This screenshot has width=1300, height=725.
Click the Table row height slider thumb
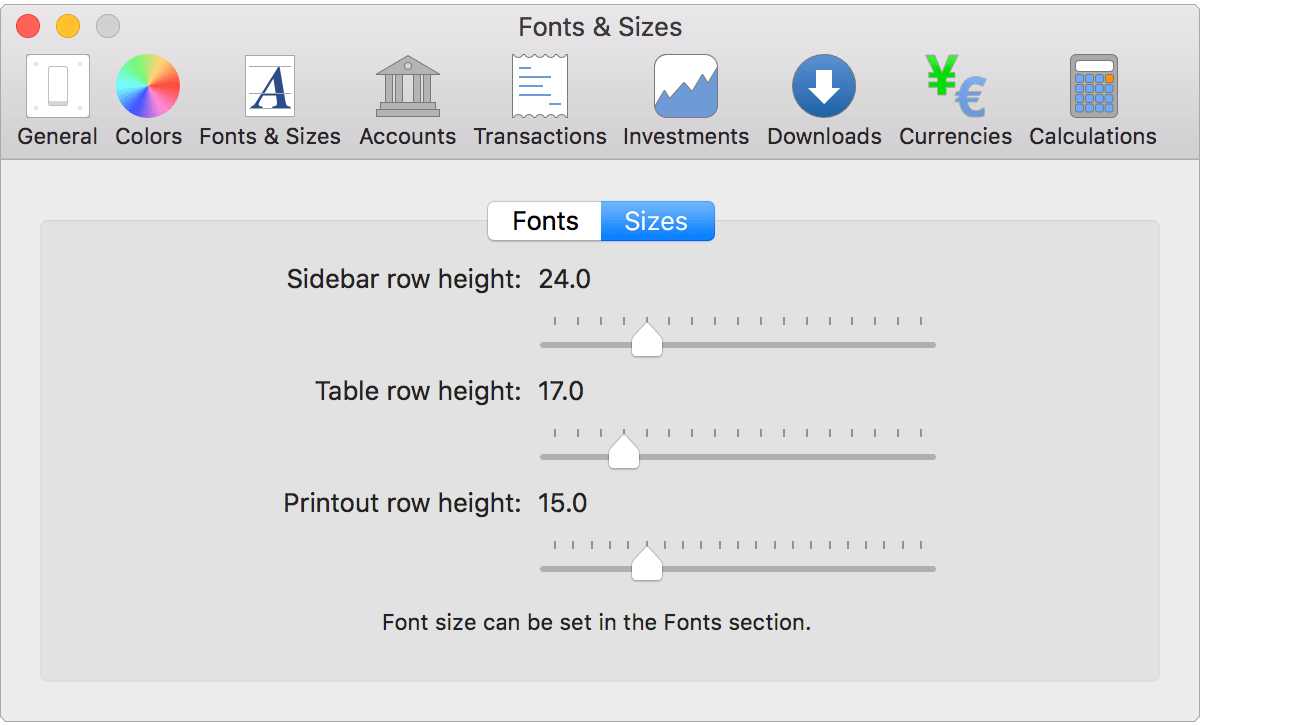point(624,452)
